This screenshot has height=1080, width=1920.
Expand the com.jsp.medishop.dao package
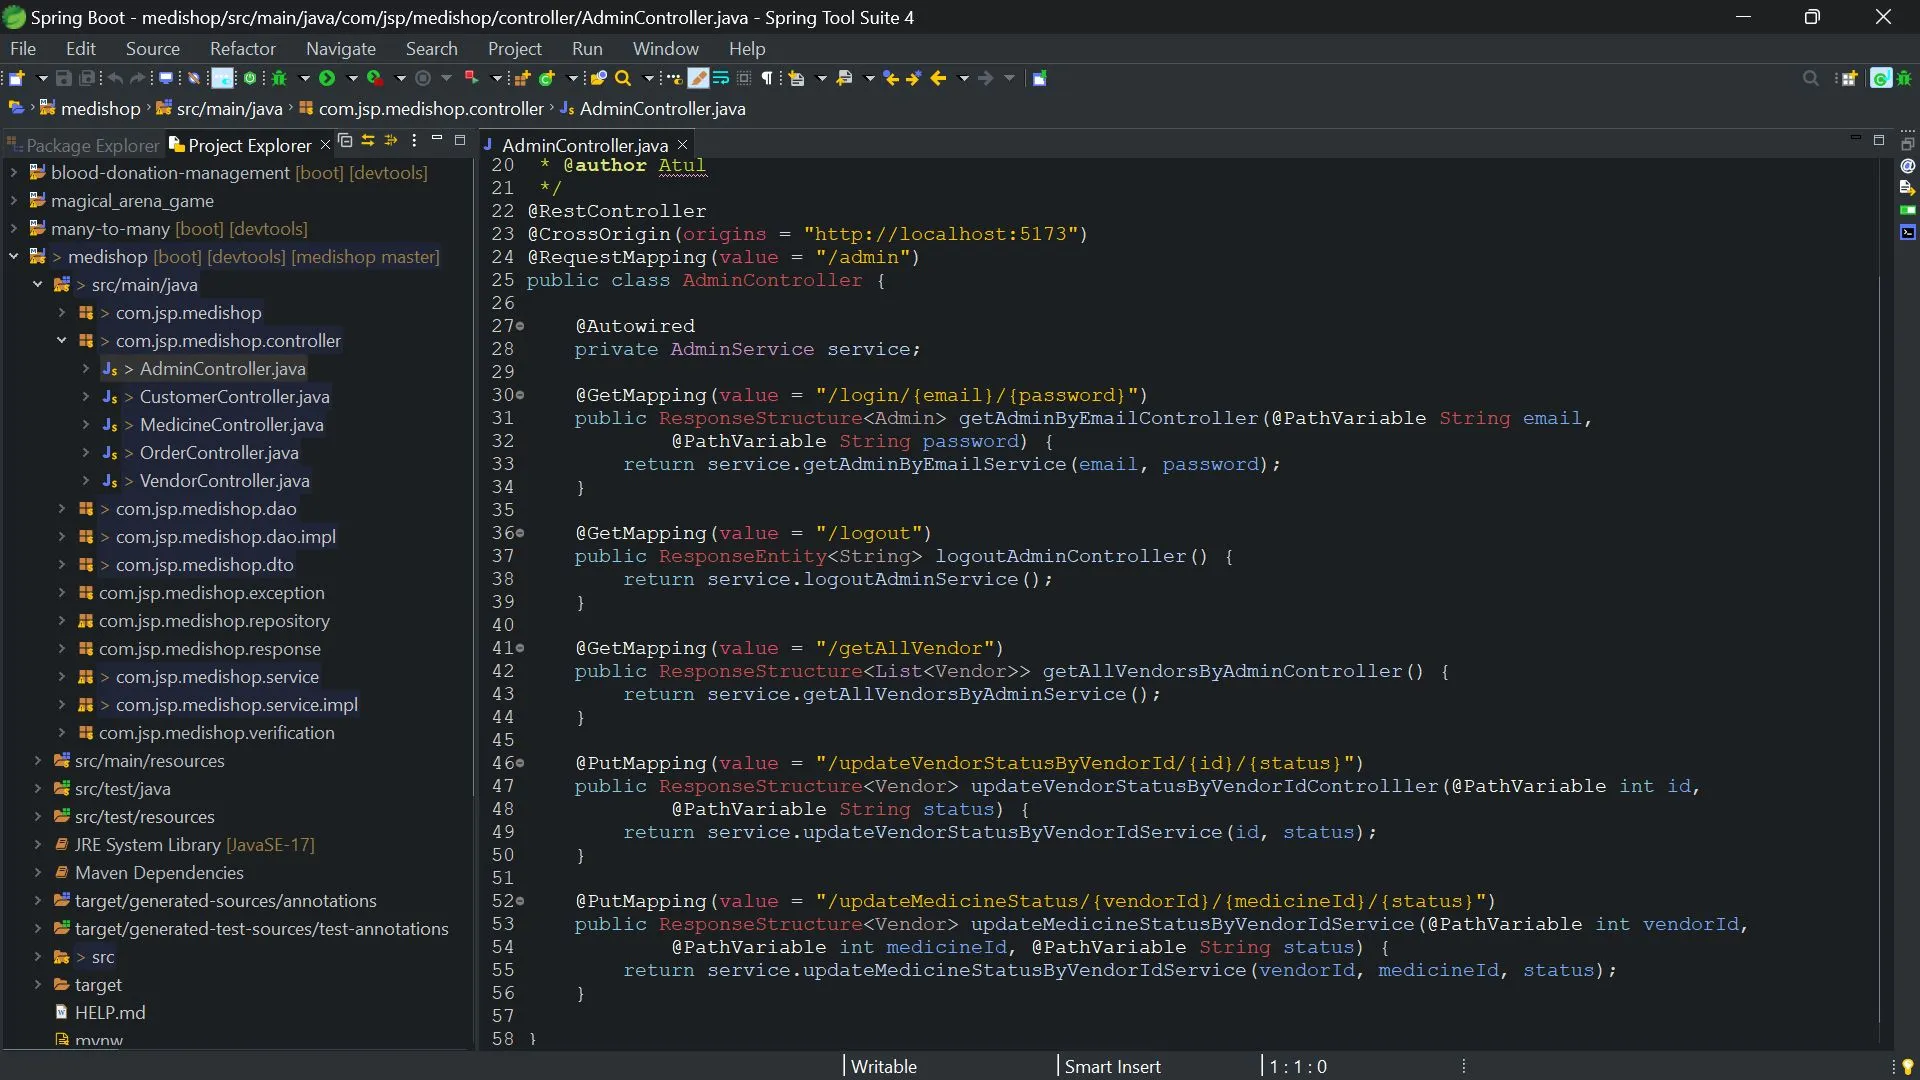[62, 509]
